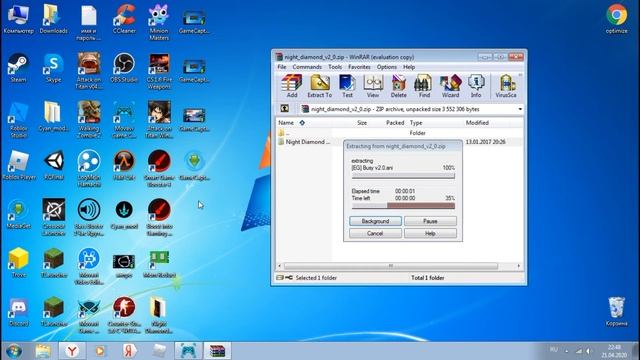Open Windows Explorer from the taskbar
Screen dimensions: 640x360
pyautogui.click(x=43, y=351)
